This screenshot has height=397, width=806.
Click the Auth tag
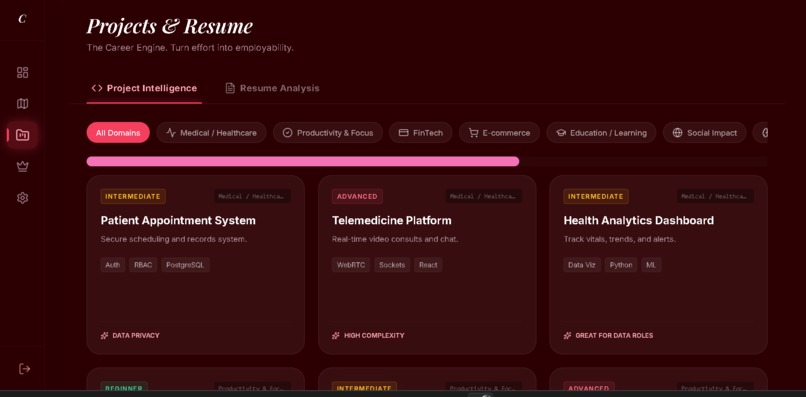(113, 265)
